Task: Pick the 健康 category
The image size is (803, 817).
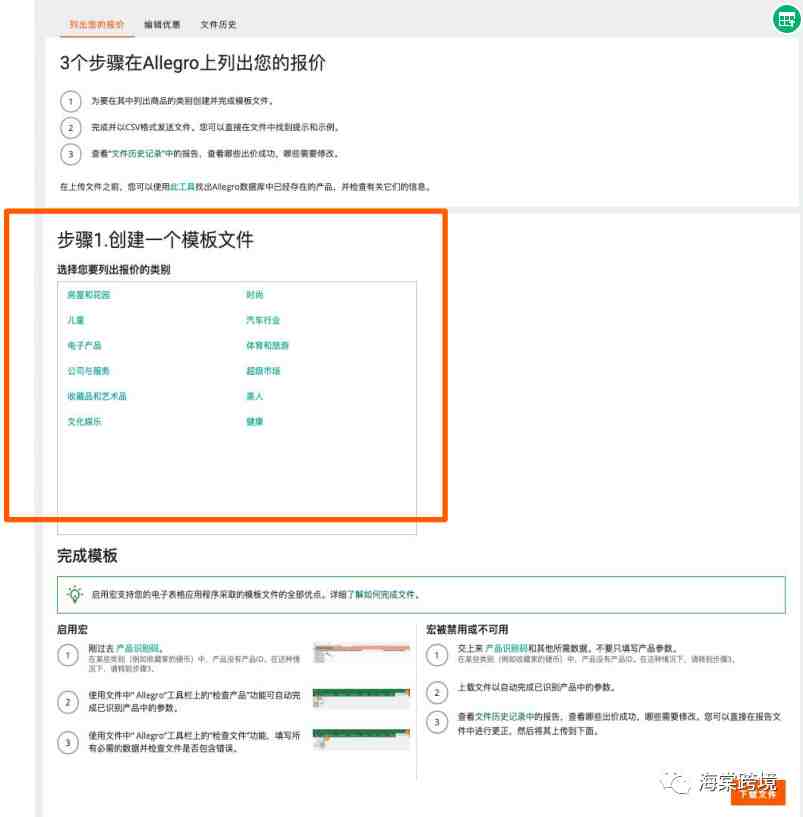Action: pyautogui.click(x=255, y=422)
